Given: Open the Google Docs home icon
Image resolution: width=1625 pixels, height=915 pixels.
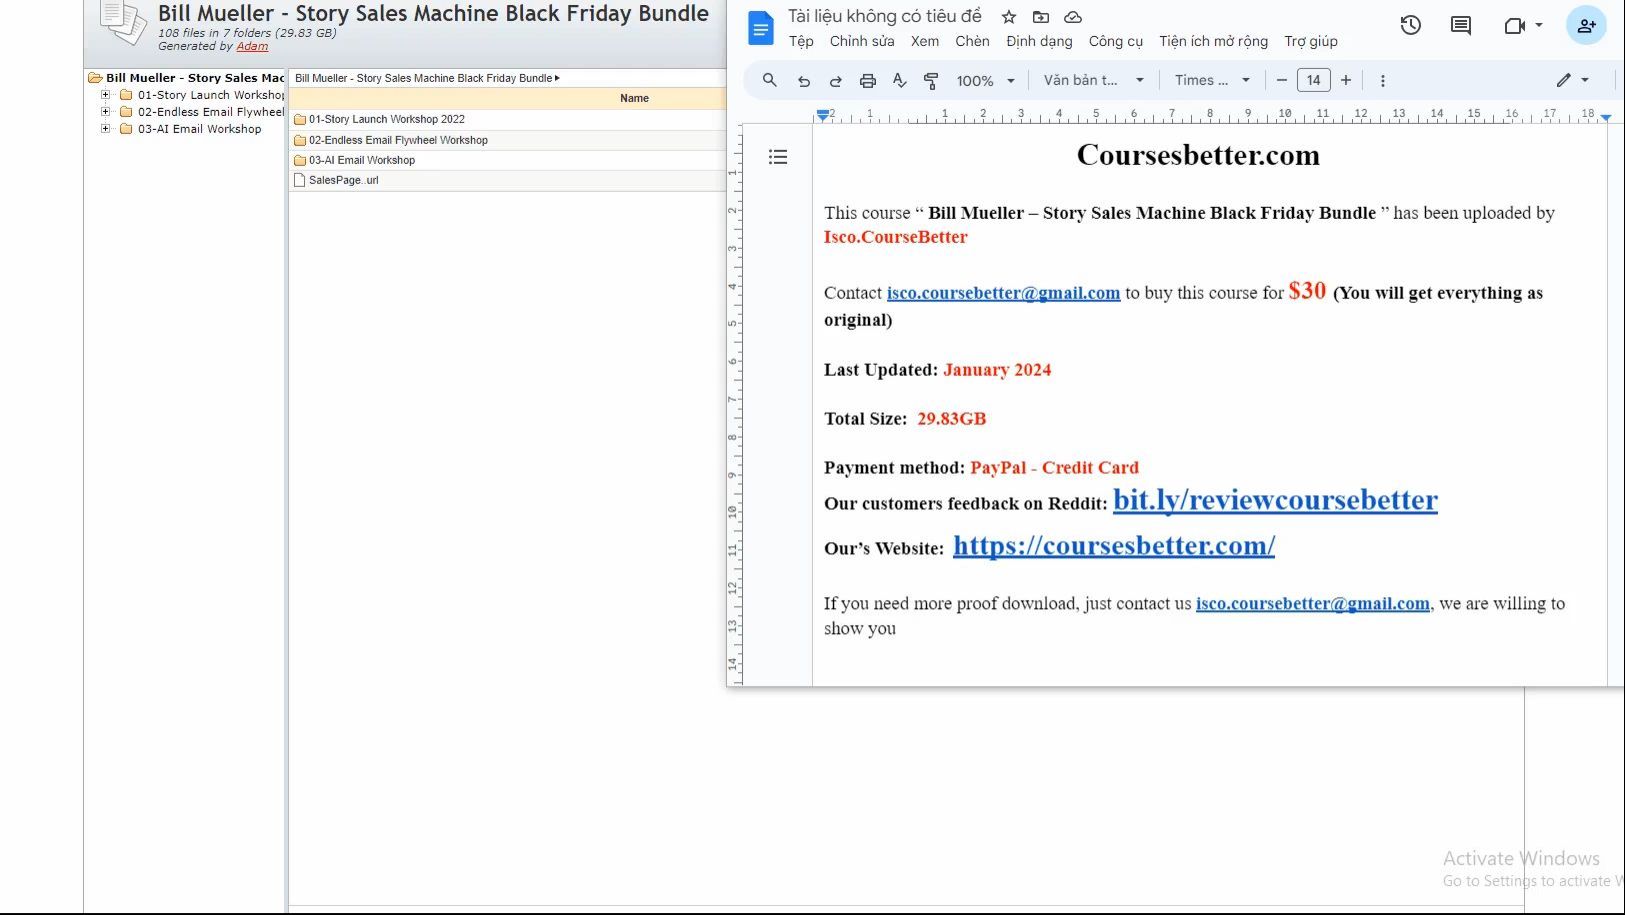Looking at the screenshot, I should click(x=761, y=28).
